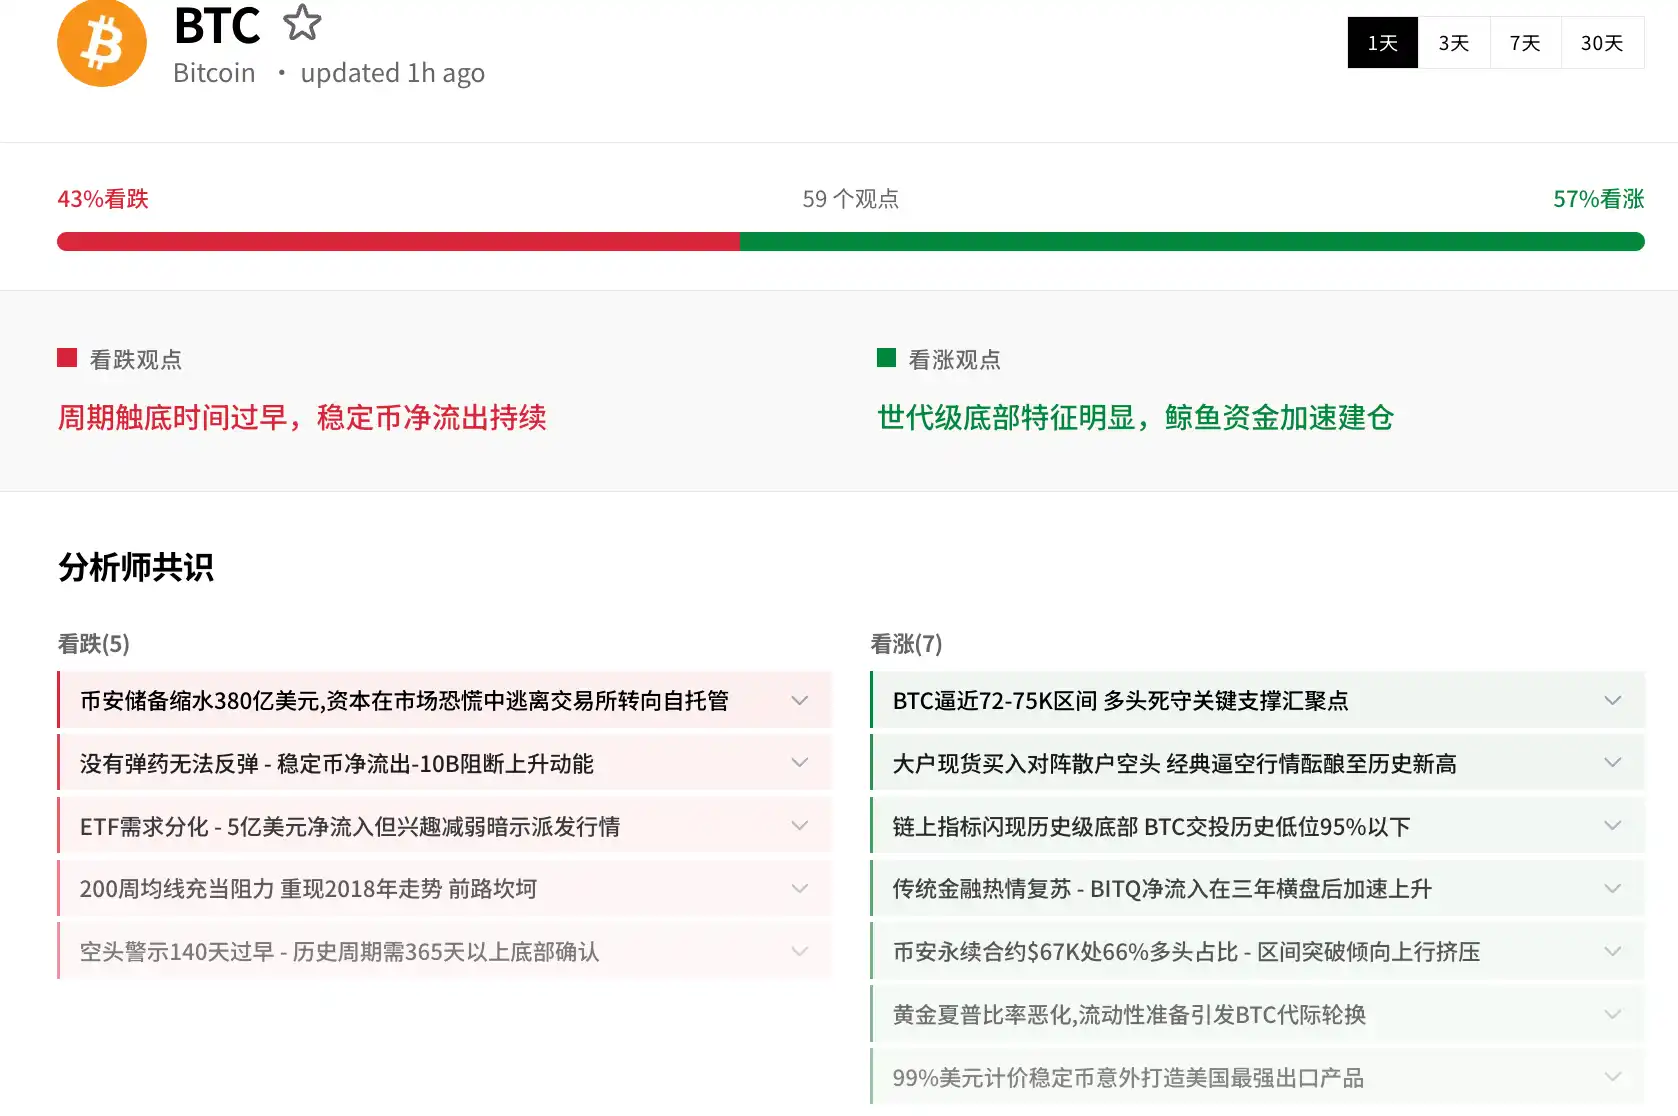Expand the 币安储备缩水380亿美元 bearish item
Viewport: 1678px width, 1116px height.
point(799,701)
